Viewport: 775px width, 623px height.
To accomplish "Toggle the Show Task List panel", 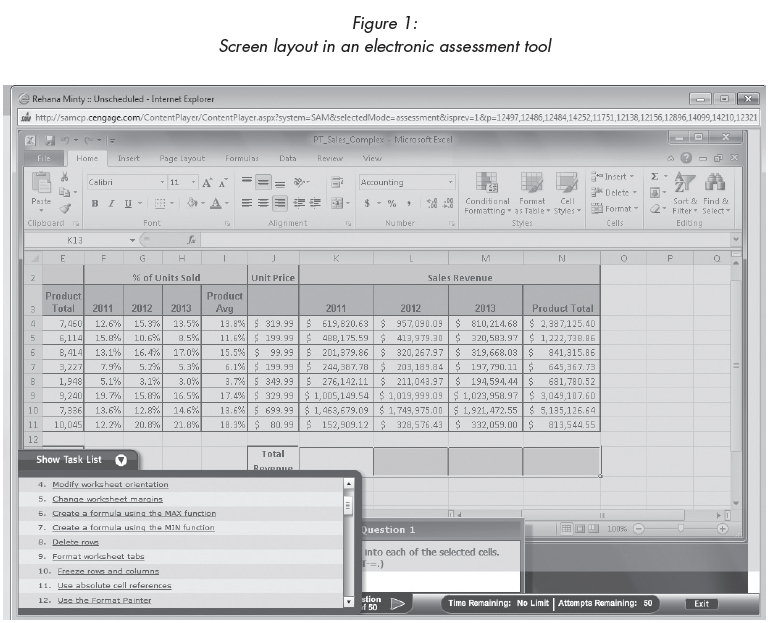I will point(121,460).
